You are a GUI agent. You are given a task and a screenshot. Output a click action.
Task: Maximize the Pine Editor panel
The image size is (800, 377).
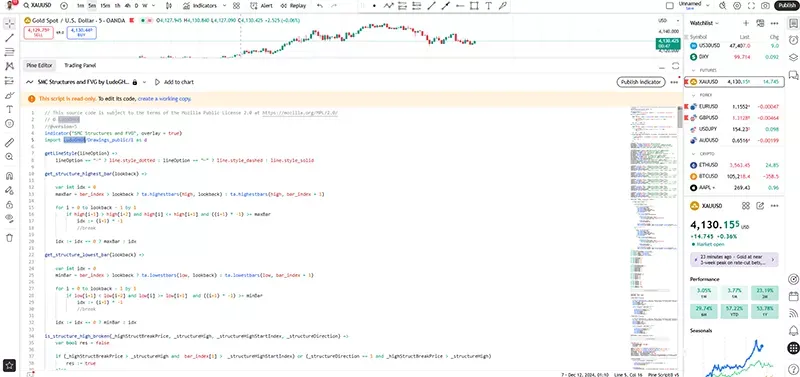[x=676, y=66]
